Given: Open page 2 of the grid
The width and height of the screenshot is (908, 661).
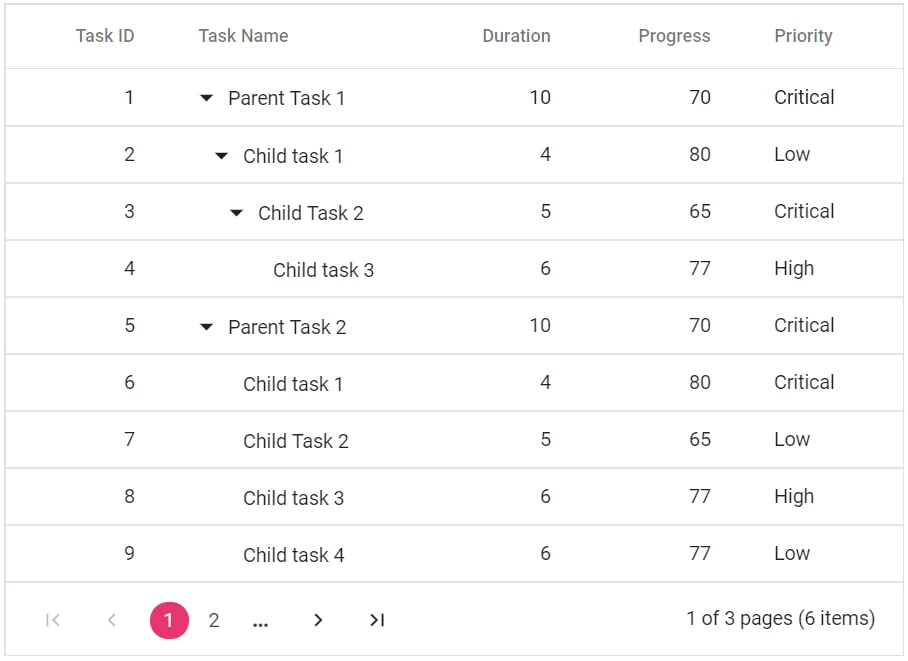Looking at the screenshot, I should coord(214,620).
